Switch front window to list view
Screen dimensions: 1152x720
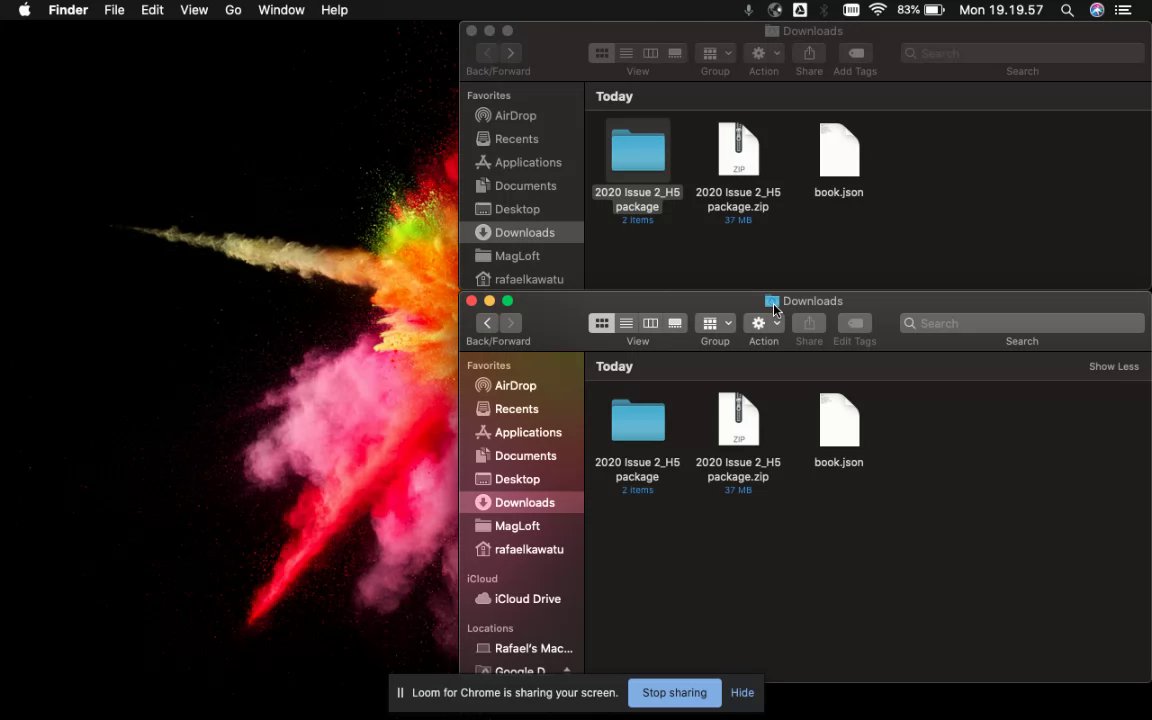coord(626,323)
